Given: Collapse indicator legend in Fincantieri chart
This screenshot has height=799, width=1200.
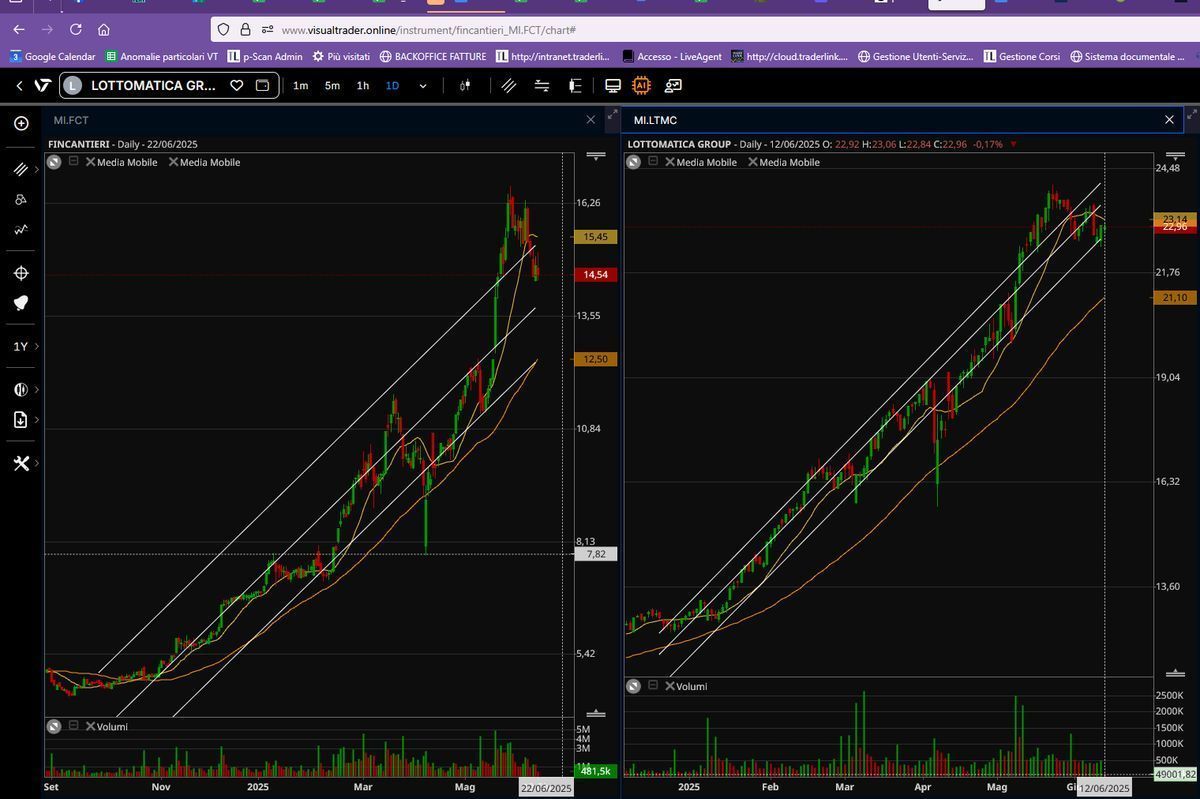Looking at the screenshot, I should coord(73,161).
